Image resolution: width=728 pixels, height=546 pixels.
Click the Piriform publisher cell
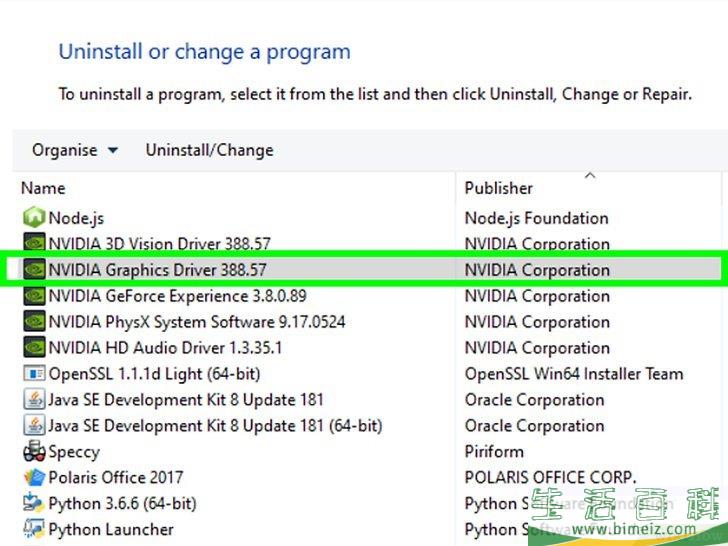tap(494, 452)
